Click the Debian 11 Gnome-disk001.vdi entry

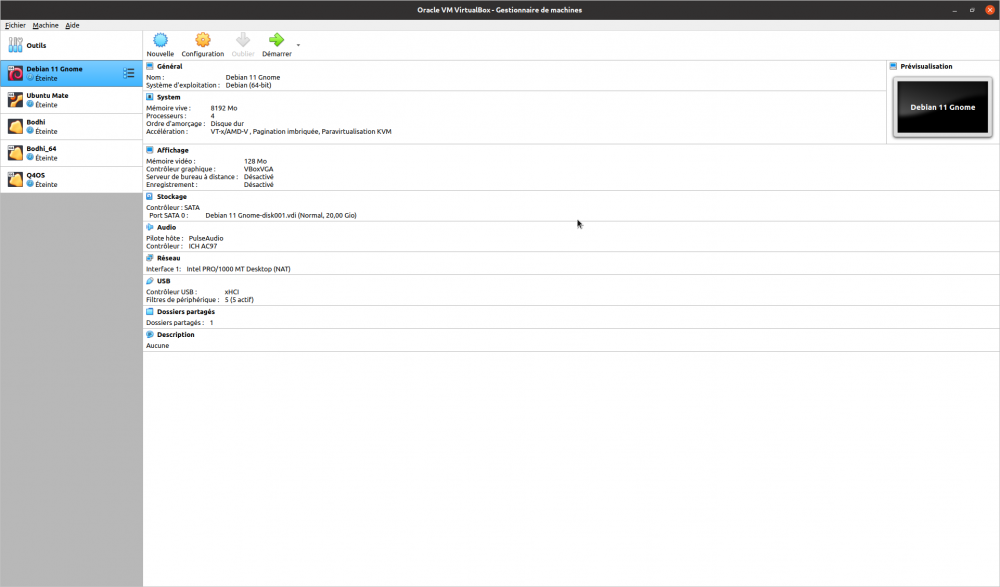(281, 216)
